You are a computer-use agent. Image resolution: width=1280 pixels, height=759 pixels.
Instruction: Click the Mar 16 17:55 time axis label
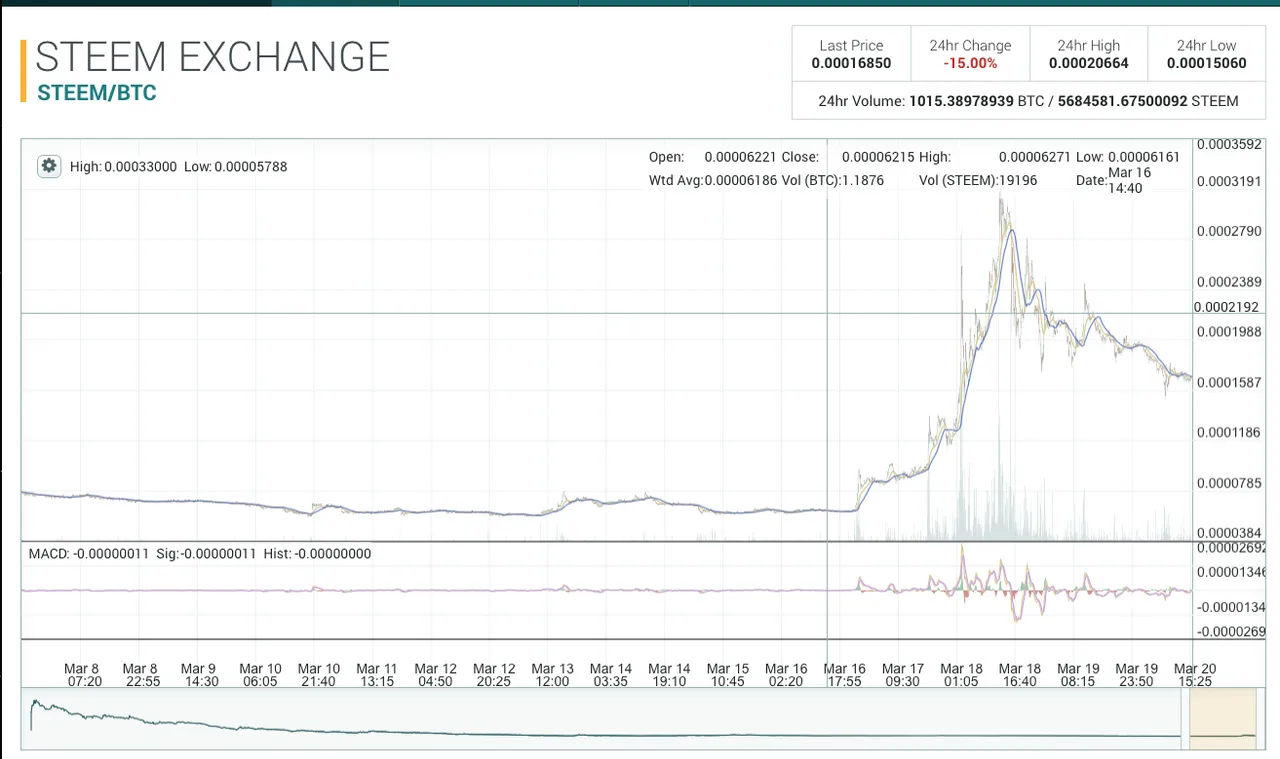845,675
